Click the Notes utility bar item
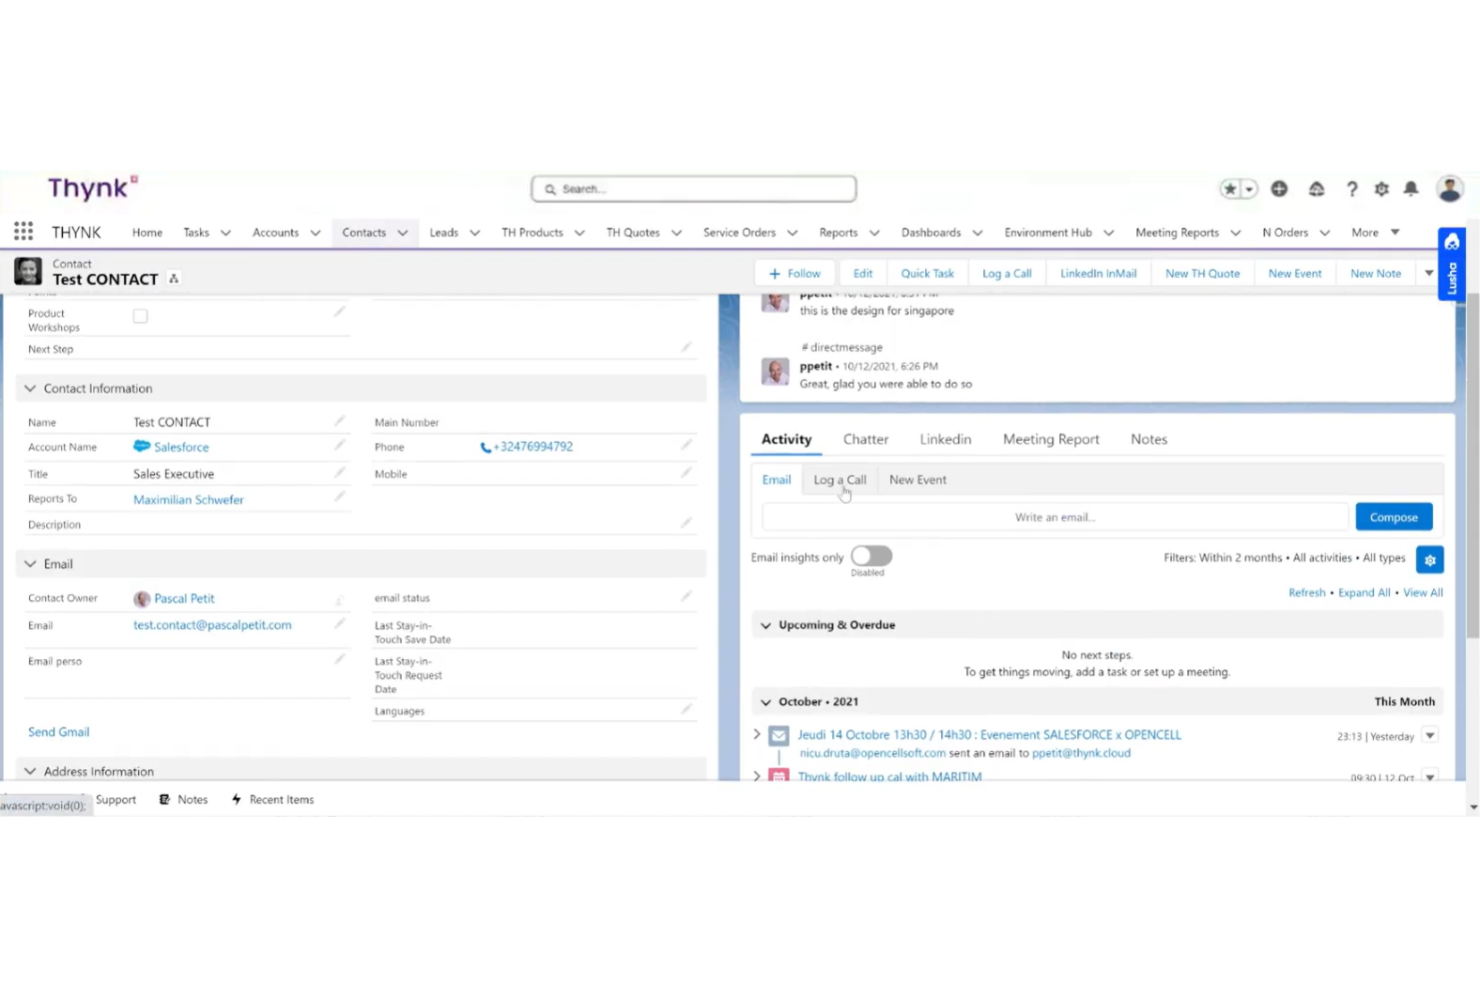The width and height of the screenshot is (1480, 987). (183, 799)
